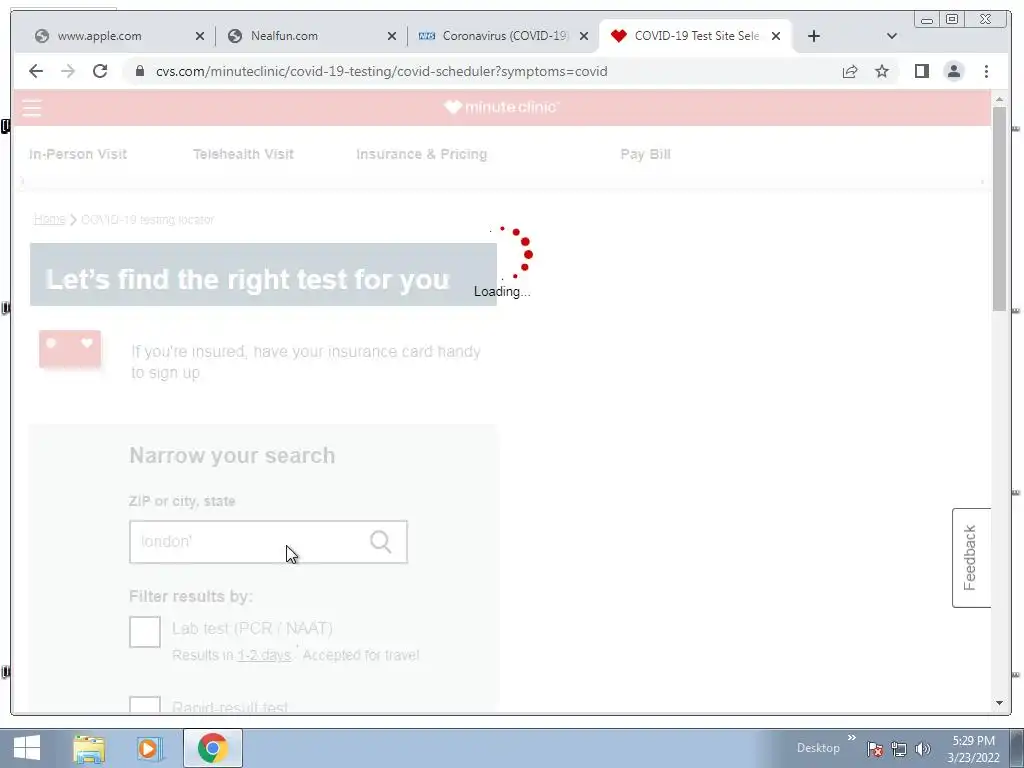Close the www.apple.com tab
Image resolution: width=1024 pixels, height=768 pixels.
(200, 36)
